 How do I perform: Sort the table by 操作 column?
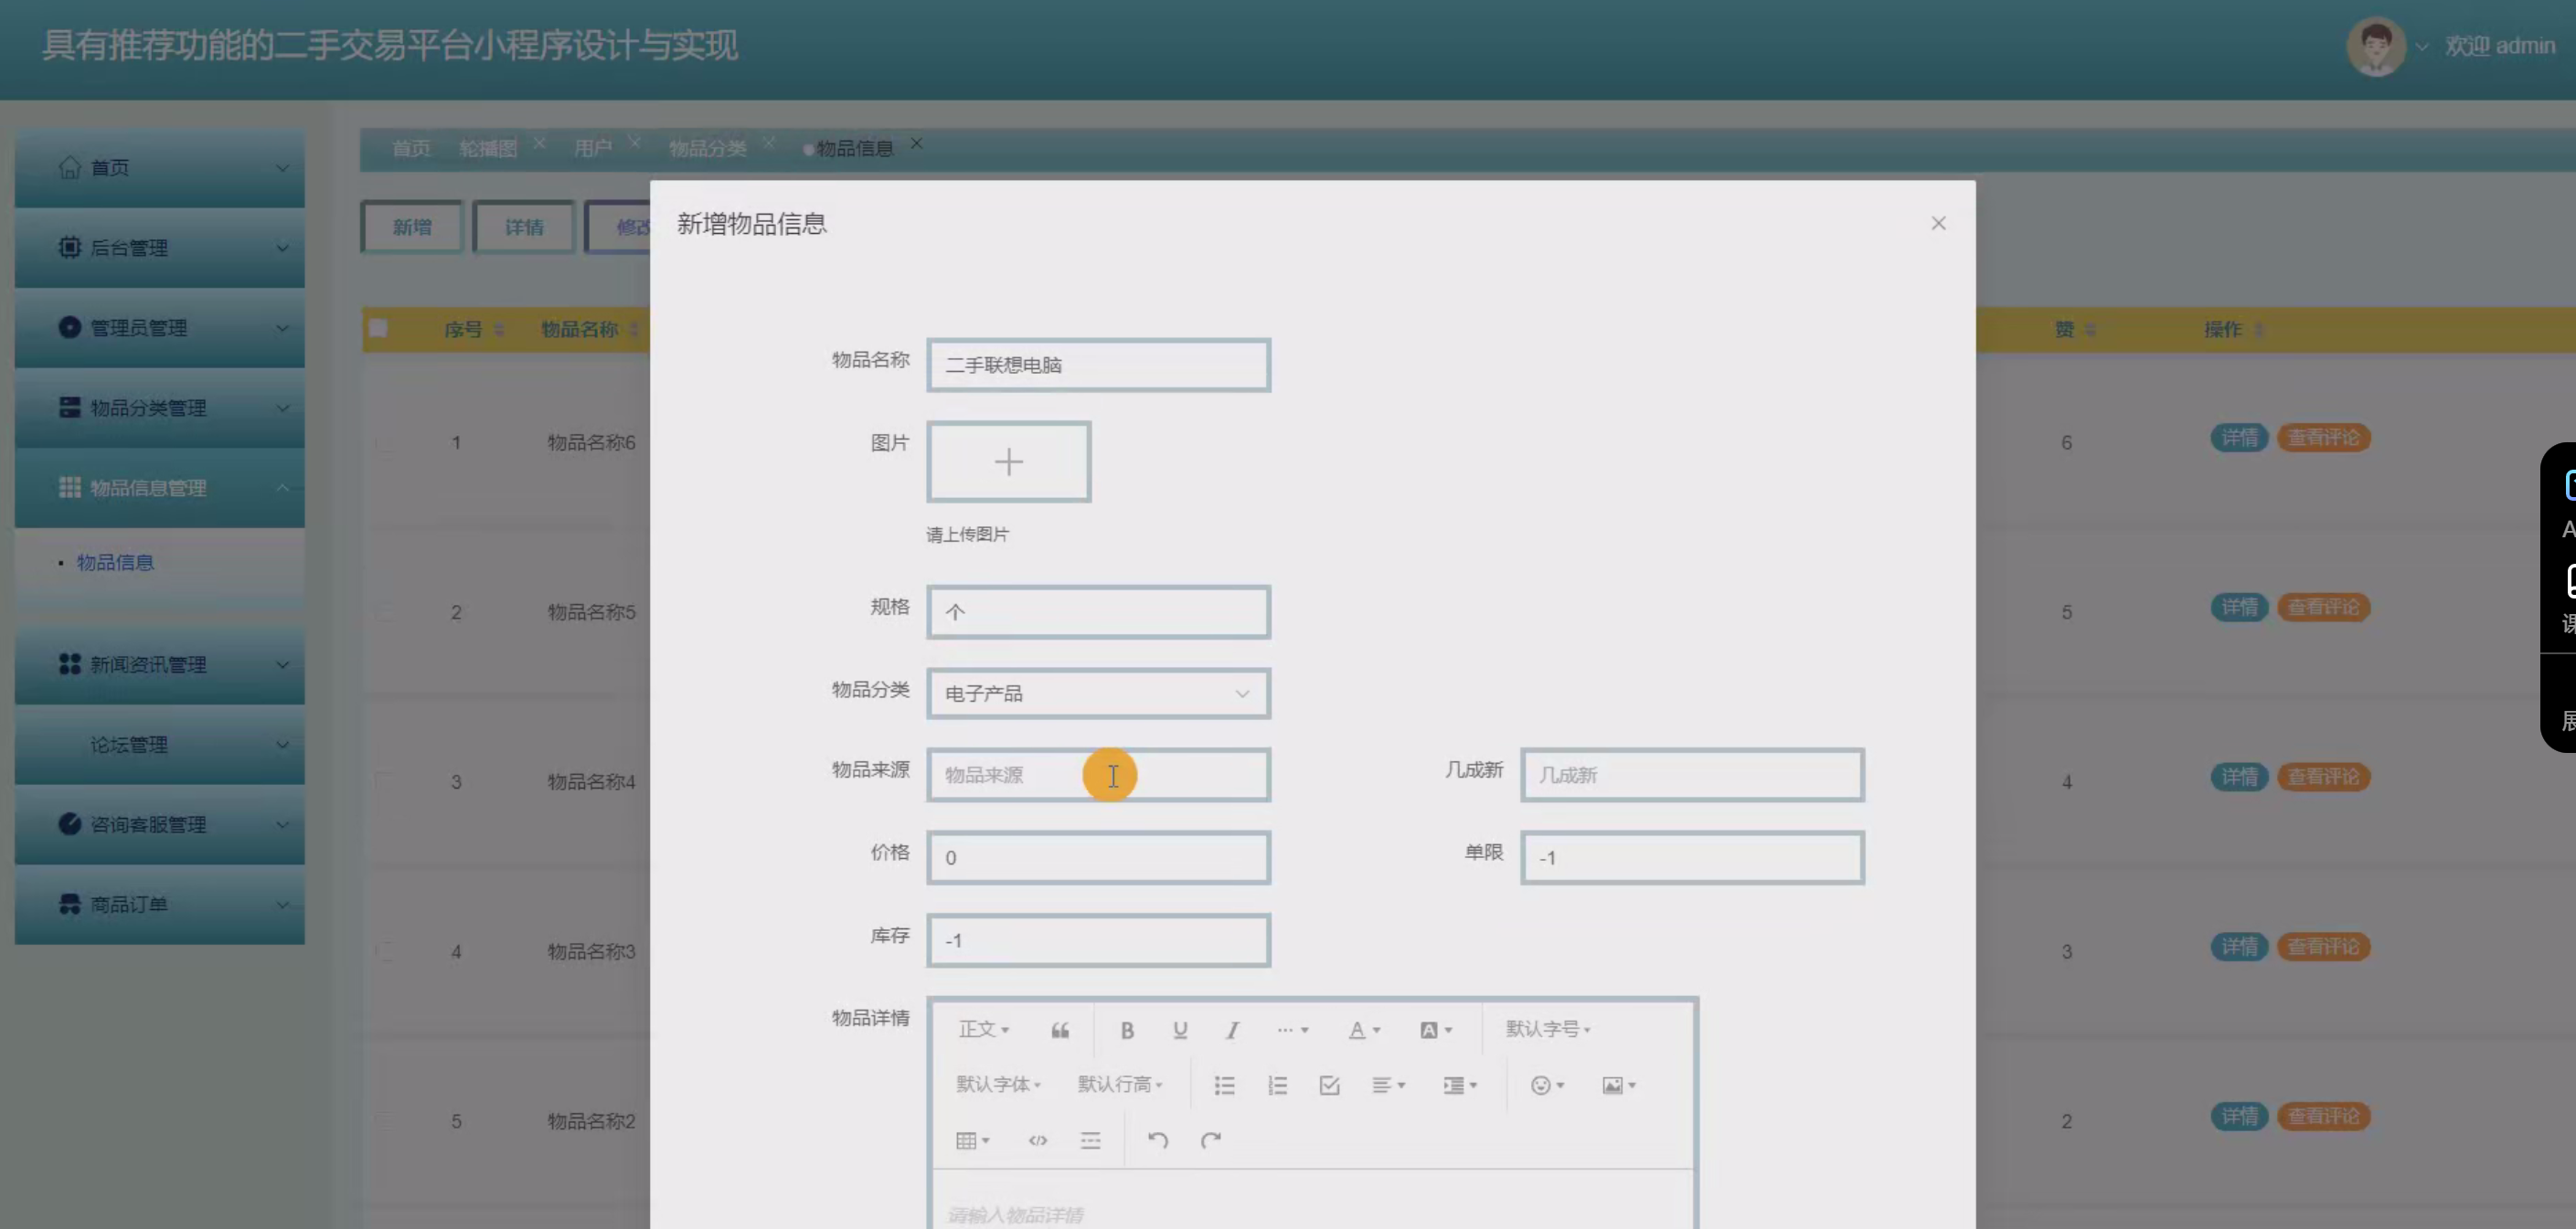point(2259,329)
